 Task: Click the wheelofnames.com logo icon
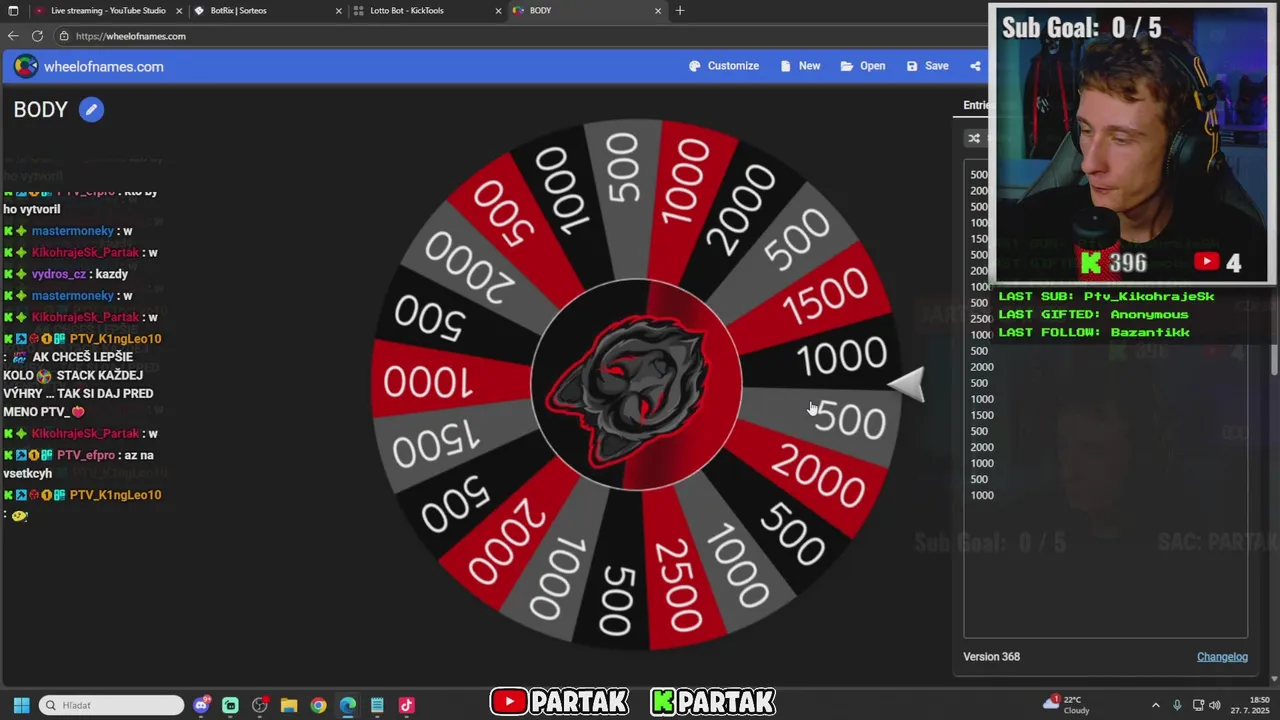tap(25, 67)
